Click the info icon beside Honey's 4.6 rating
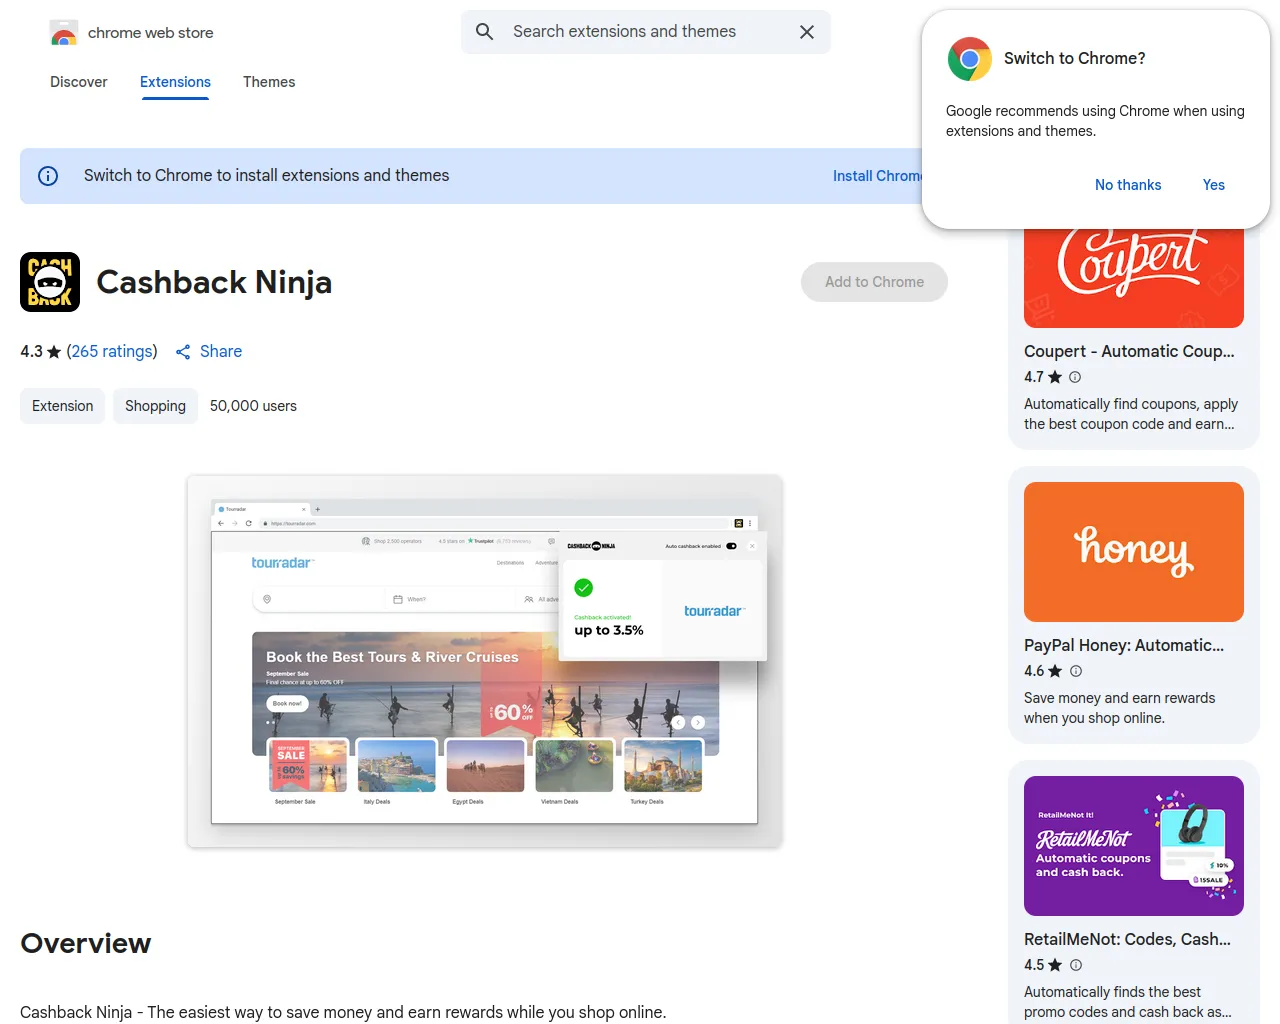1280x1024 pixels. [1076, 671]
